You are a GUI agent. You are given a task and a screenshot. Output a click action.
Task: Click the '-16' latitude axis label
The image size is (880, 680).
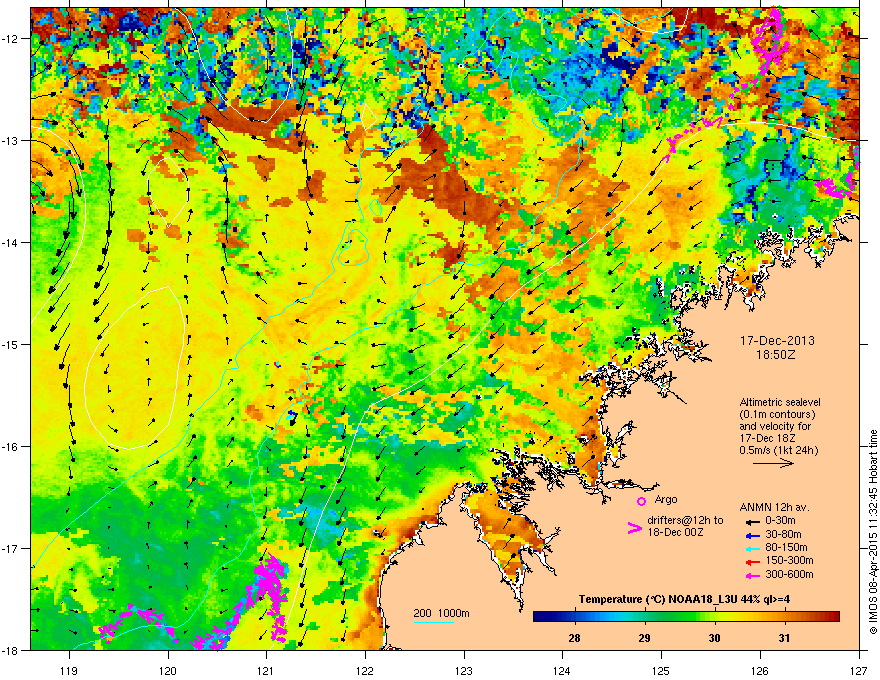pos(11,447)
